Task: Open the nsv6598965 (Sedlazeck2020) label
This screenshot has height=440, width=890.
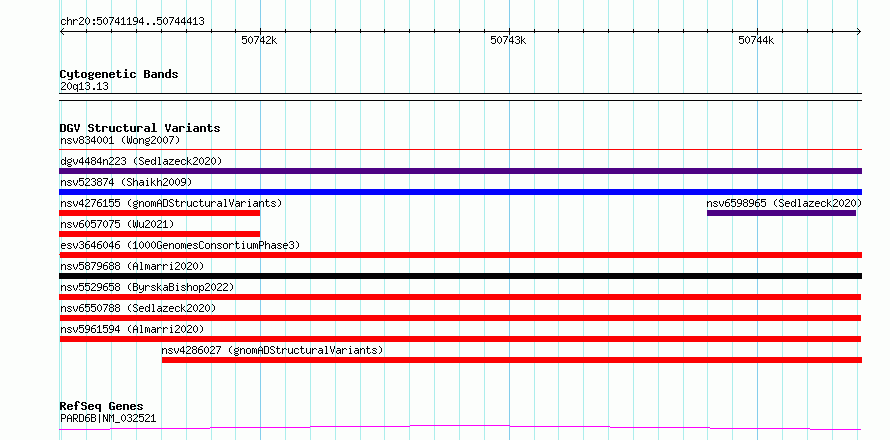Action: (784, 203)
